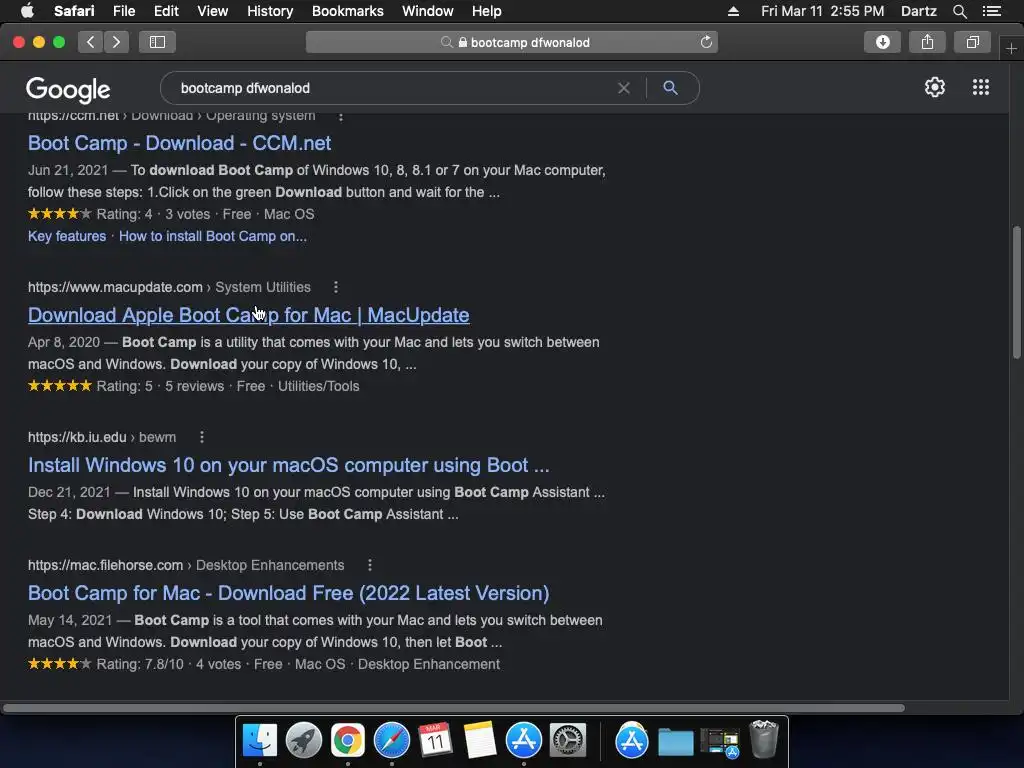Screen dimensions: 1024x768
Task: Show all tabs overview button
Action: [972, 42]
